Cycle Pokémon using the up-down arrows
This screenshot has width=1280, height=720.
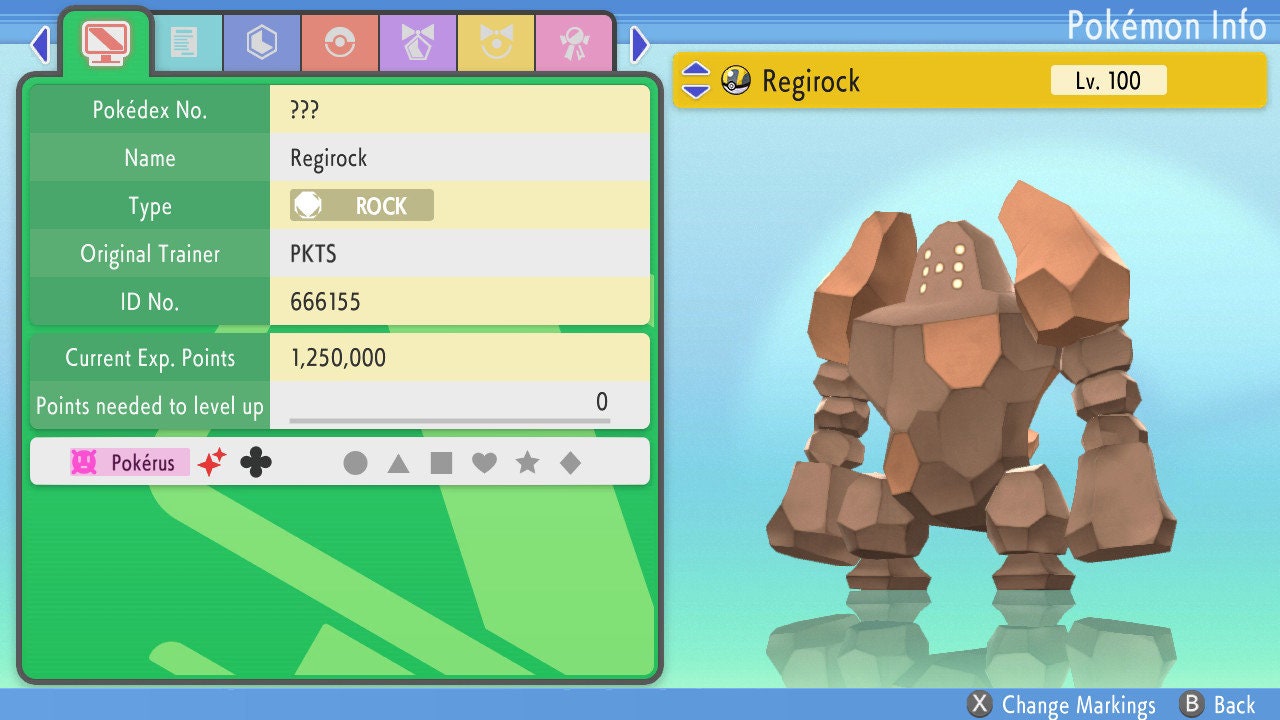696,81
